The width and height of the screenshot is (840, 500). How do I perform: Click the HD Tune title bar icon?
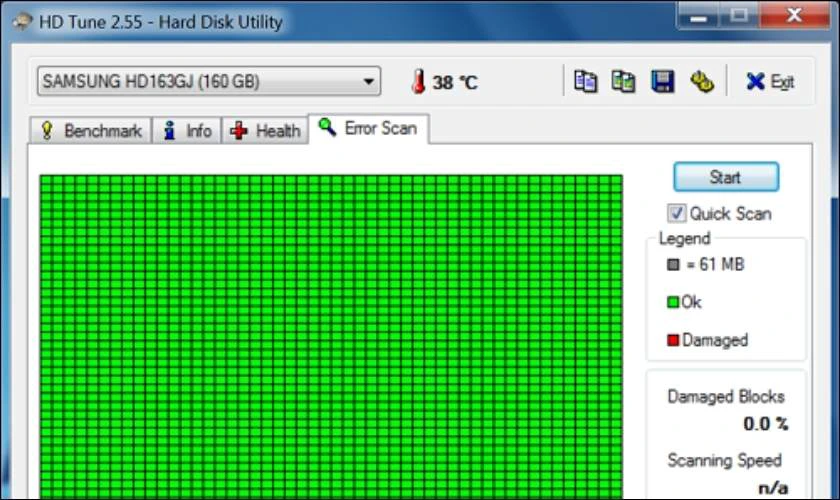21,22
